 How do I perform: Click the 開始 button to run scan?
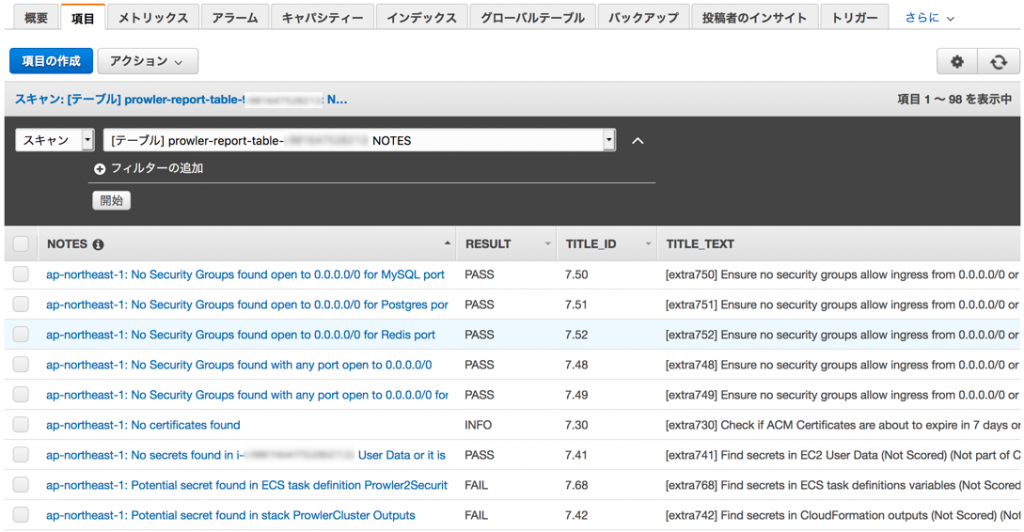[112, 200]
